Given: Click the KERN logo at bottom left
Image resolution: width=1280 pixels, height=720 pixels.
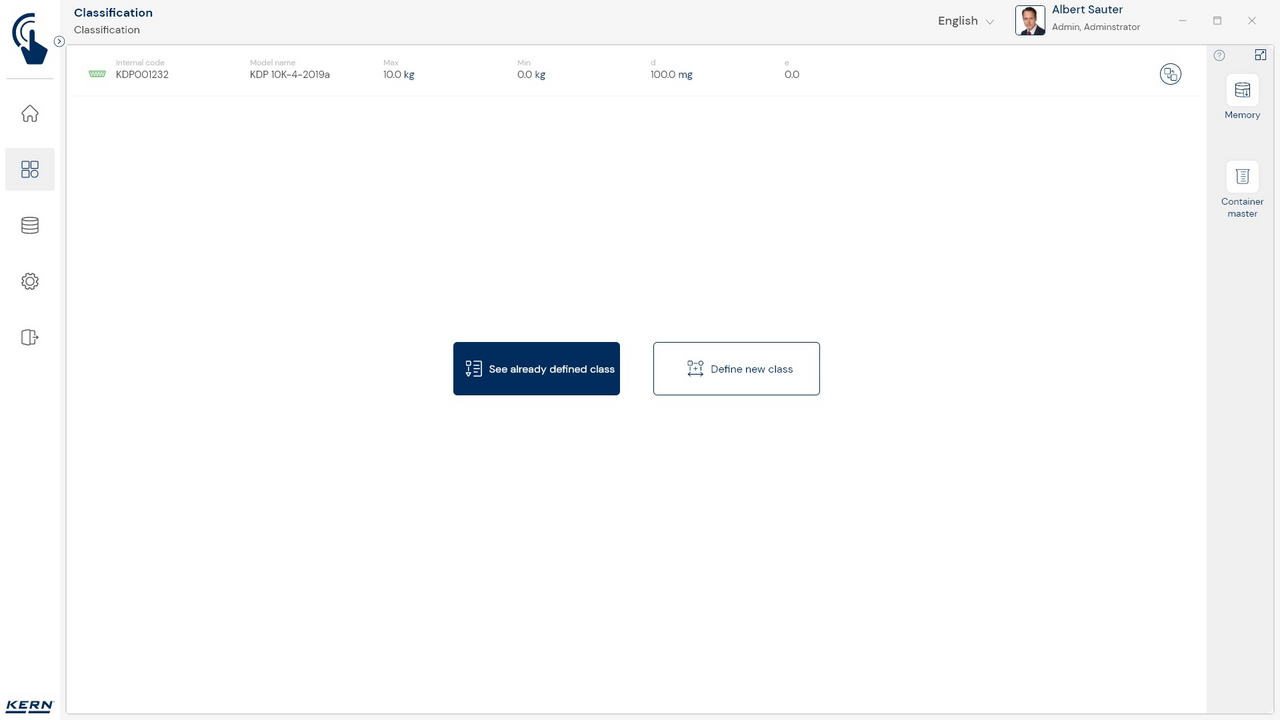Looking at the screenshot, I should (29, 706).
